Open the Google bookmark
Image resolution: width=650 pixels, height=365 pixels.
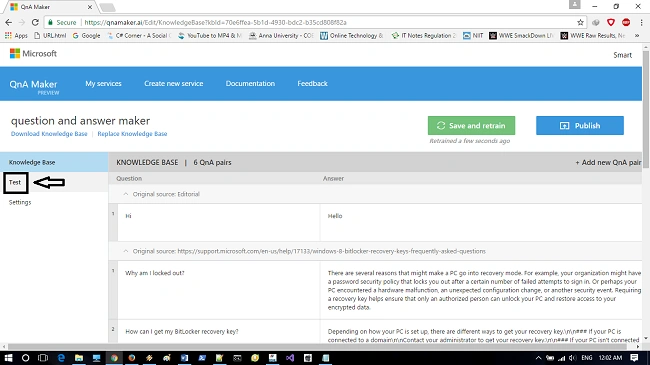pos(86,36)
